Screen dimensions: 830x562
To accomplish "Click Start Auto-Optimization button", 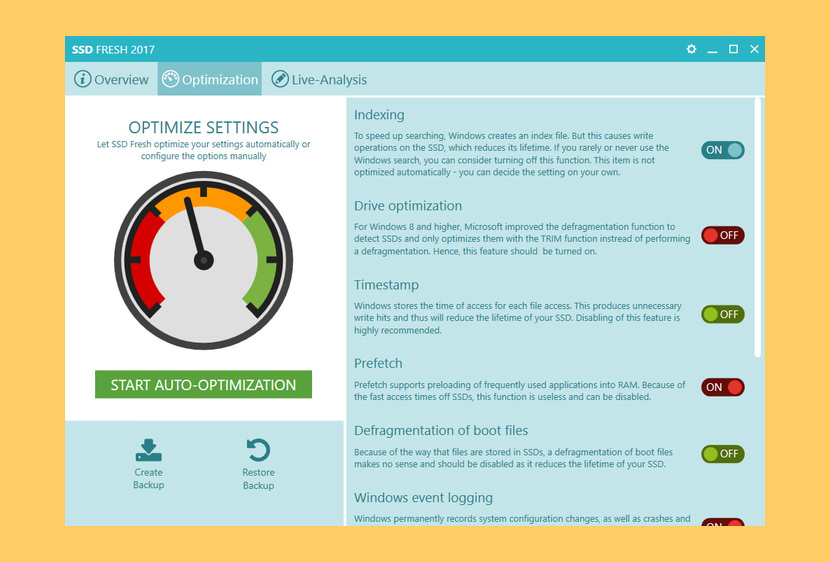I will click(x=203, y=384).
